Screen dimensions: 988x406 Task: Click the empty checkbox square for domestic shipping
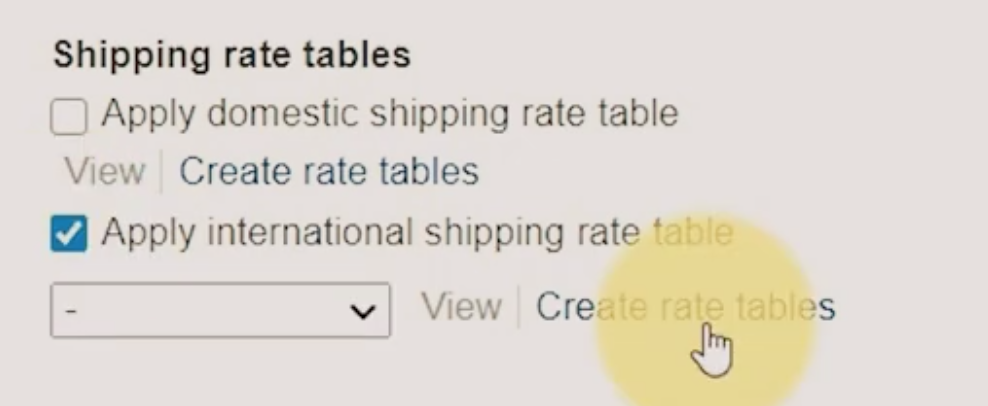point(69,117)
